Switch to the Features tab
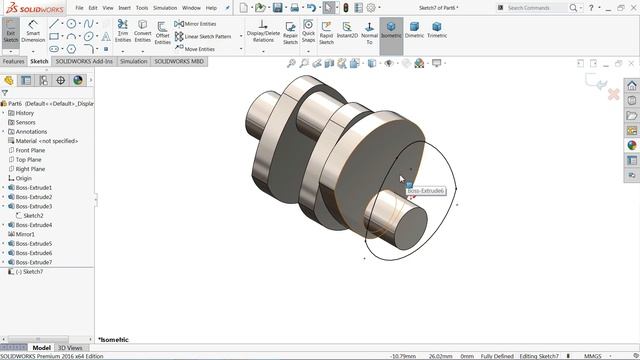This screenshot has width=640, height=360. coord(13,61)
